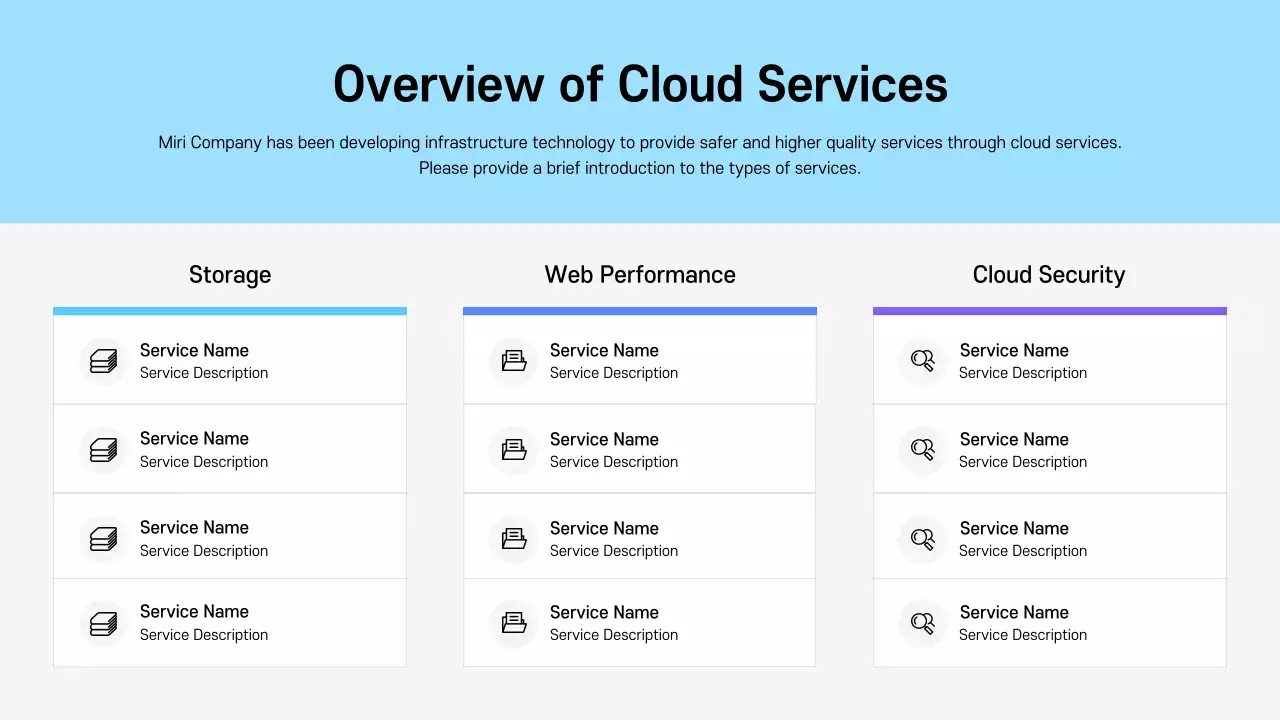This screenshot has height=720, width=1280.
Task: Select the document-tray icon in the first Web Performance row
Action: coord(514,361)
